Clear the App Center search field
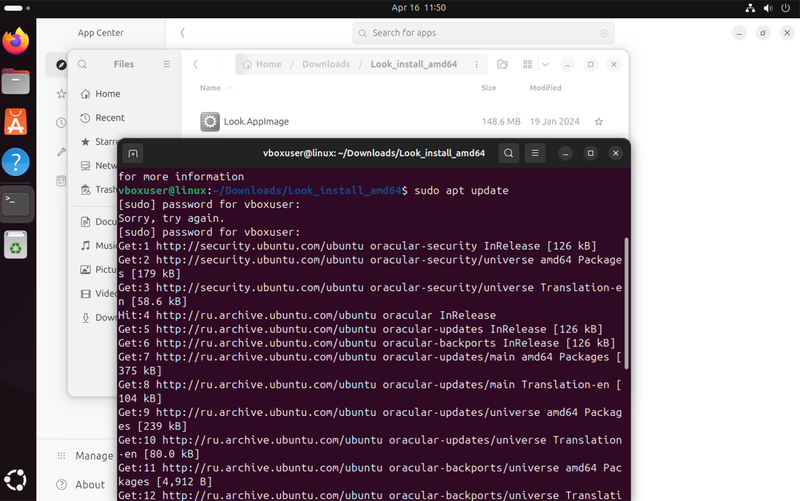The width and height of the screenshot is (800, 501). pos(604,33)
